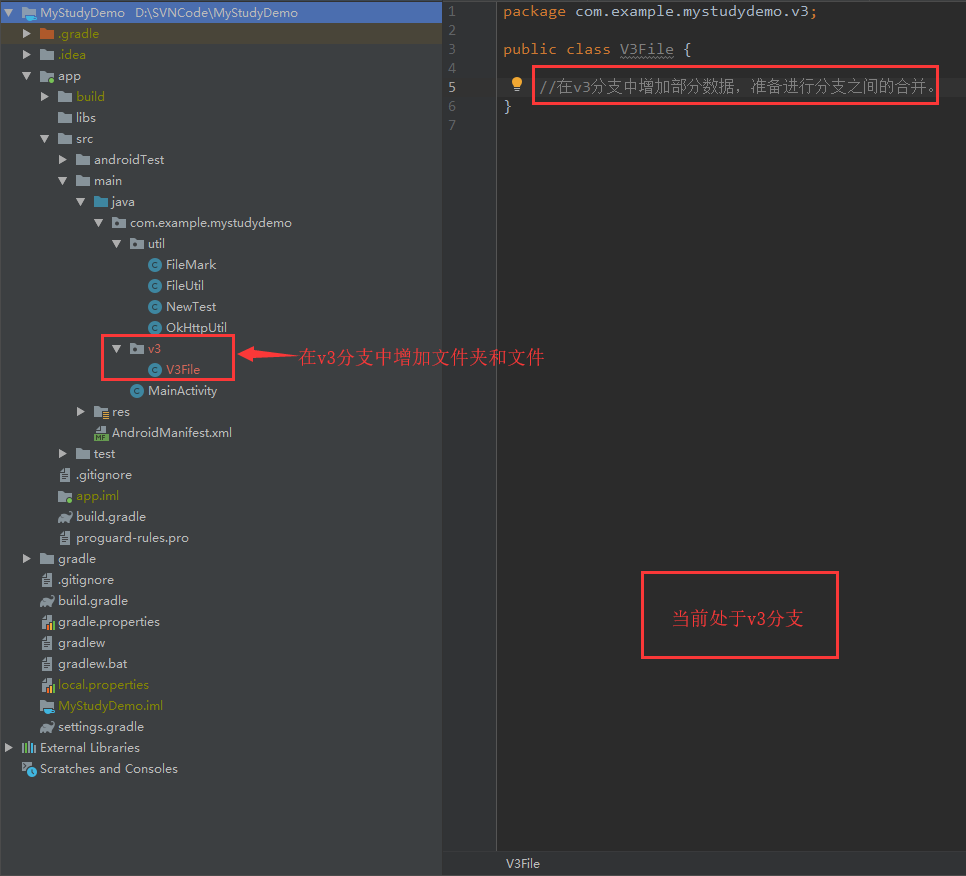966x876 pixels.
Task: Select root build.gradle file
Action: [93, 601]
